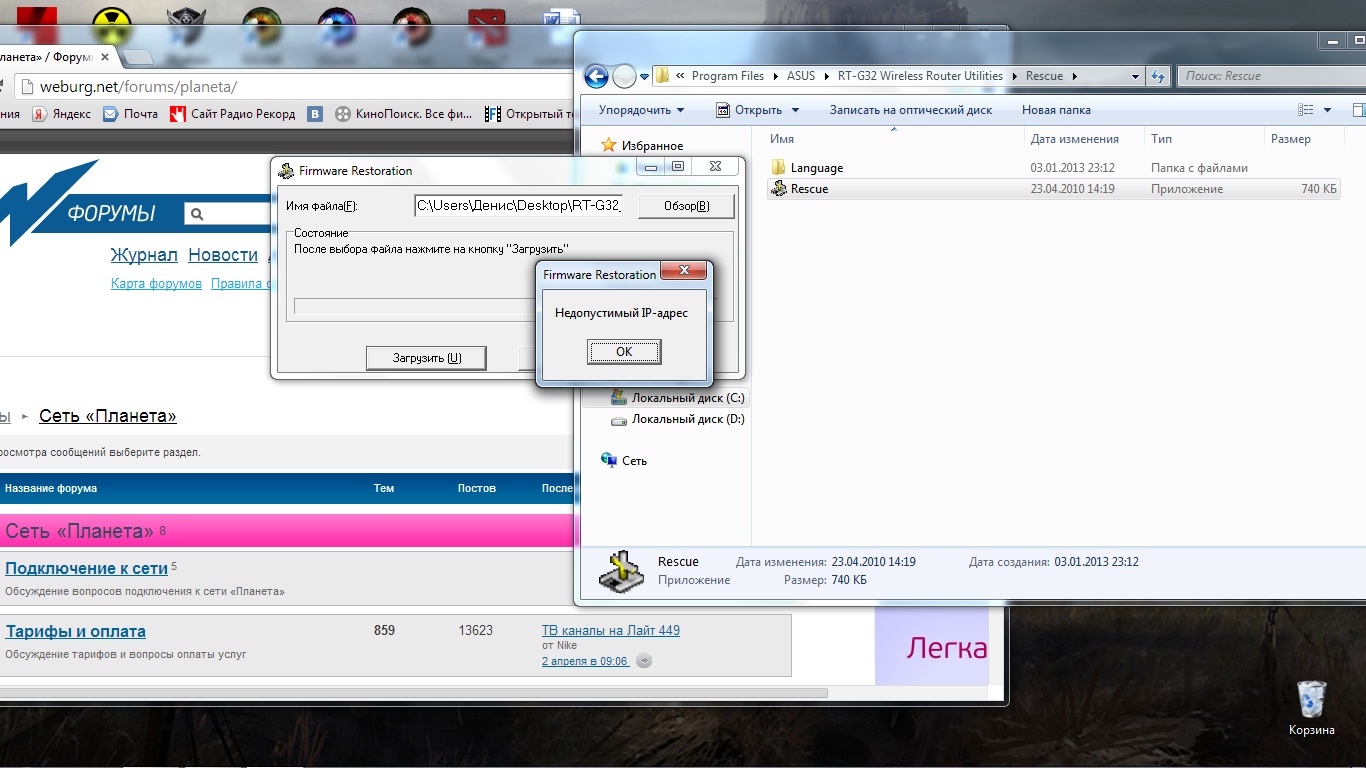Click the Firmware Restoration title bar icon
This screenshot has width=1366, height=768.
point(286,171)
